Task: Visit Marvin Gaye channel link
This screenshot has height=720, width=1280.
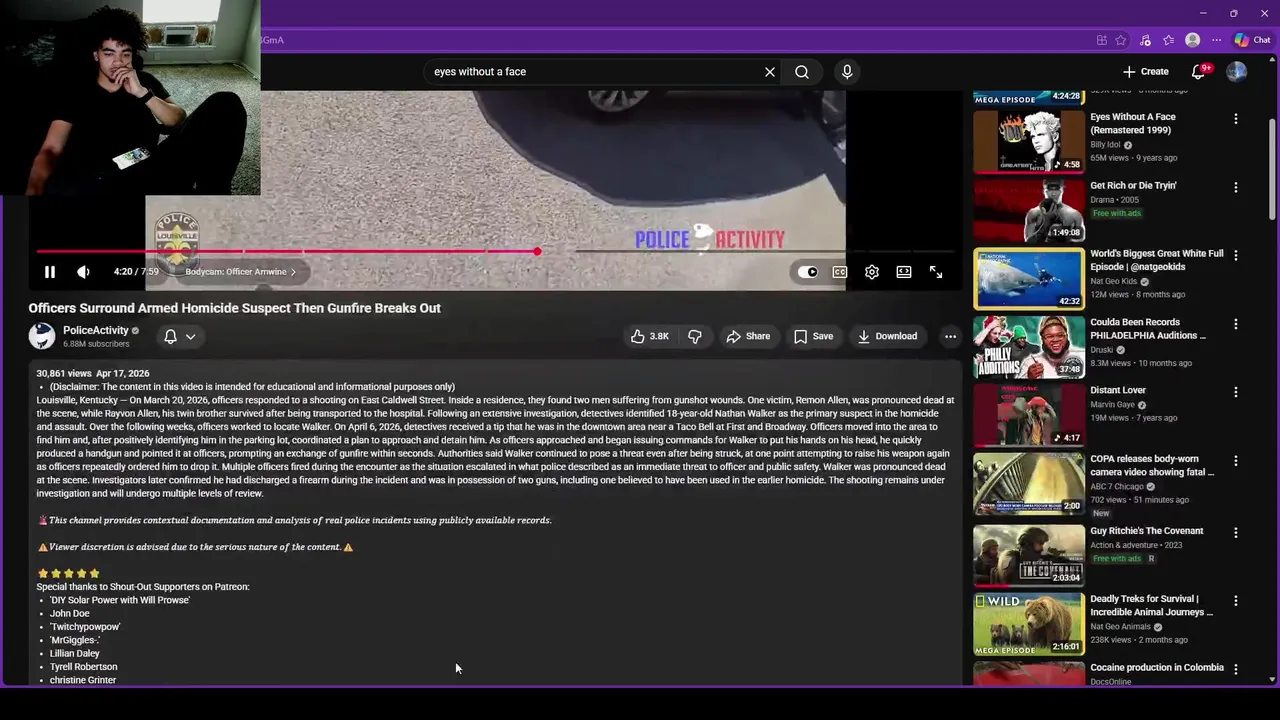Action: [1112, 405]
